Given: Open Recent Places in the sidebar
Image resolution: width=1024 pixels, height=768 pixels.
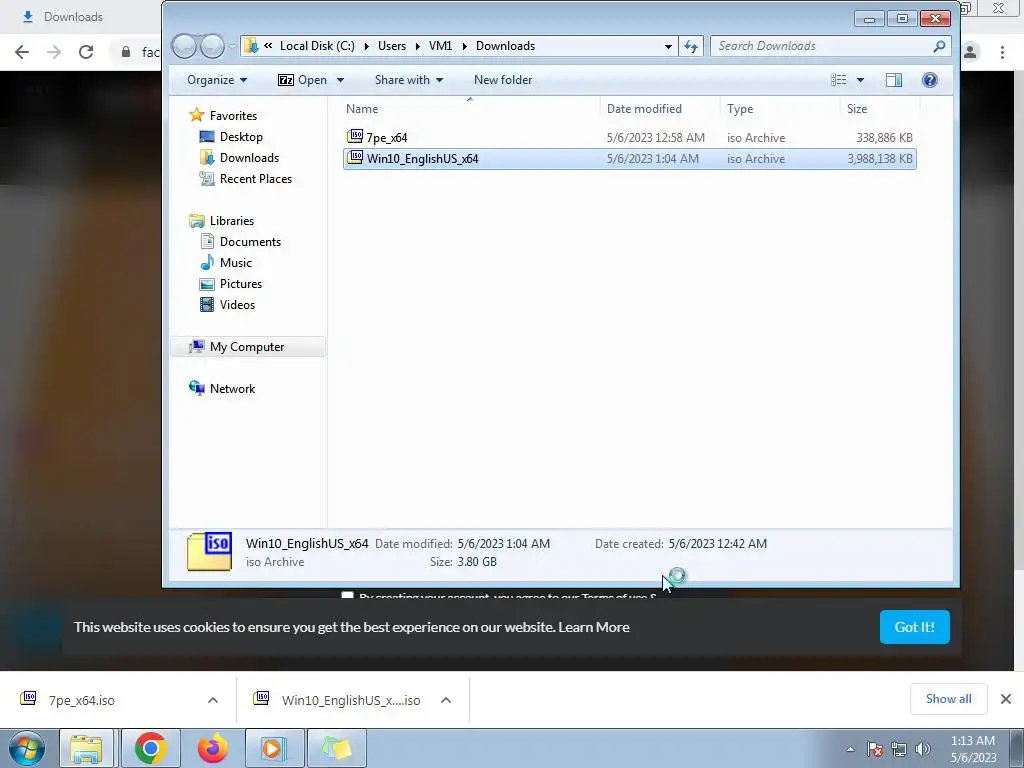Looking at the screenshot, I should coord(255,178).
